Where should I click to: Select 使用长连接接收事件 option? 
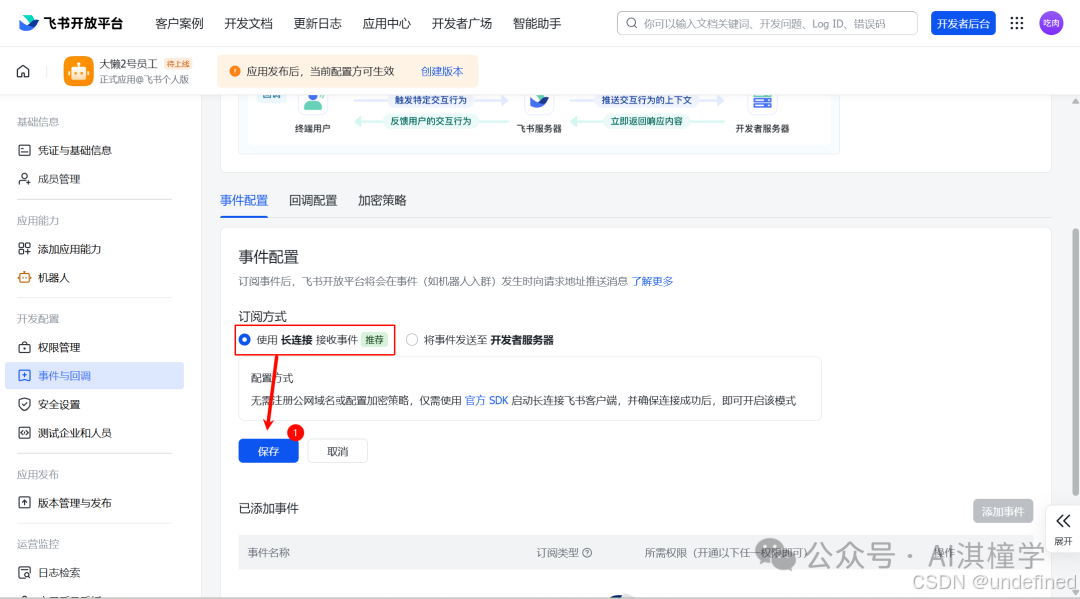pos(245,340)
